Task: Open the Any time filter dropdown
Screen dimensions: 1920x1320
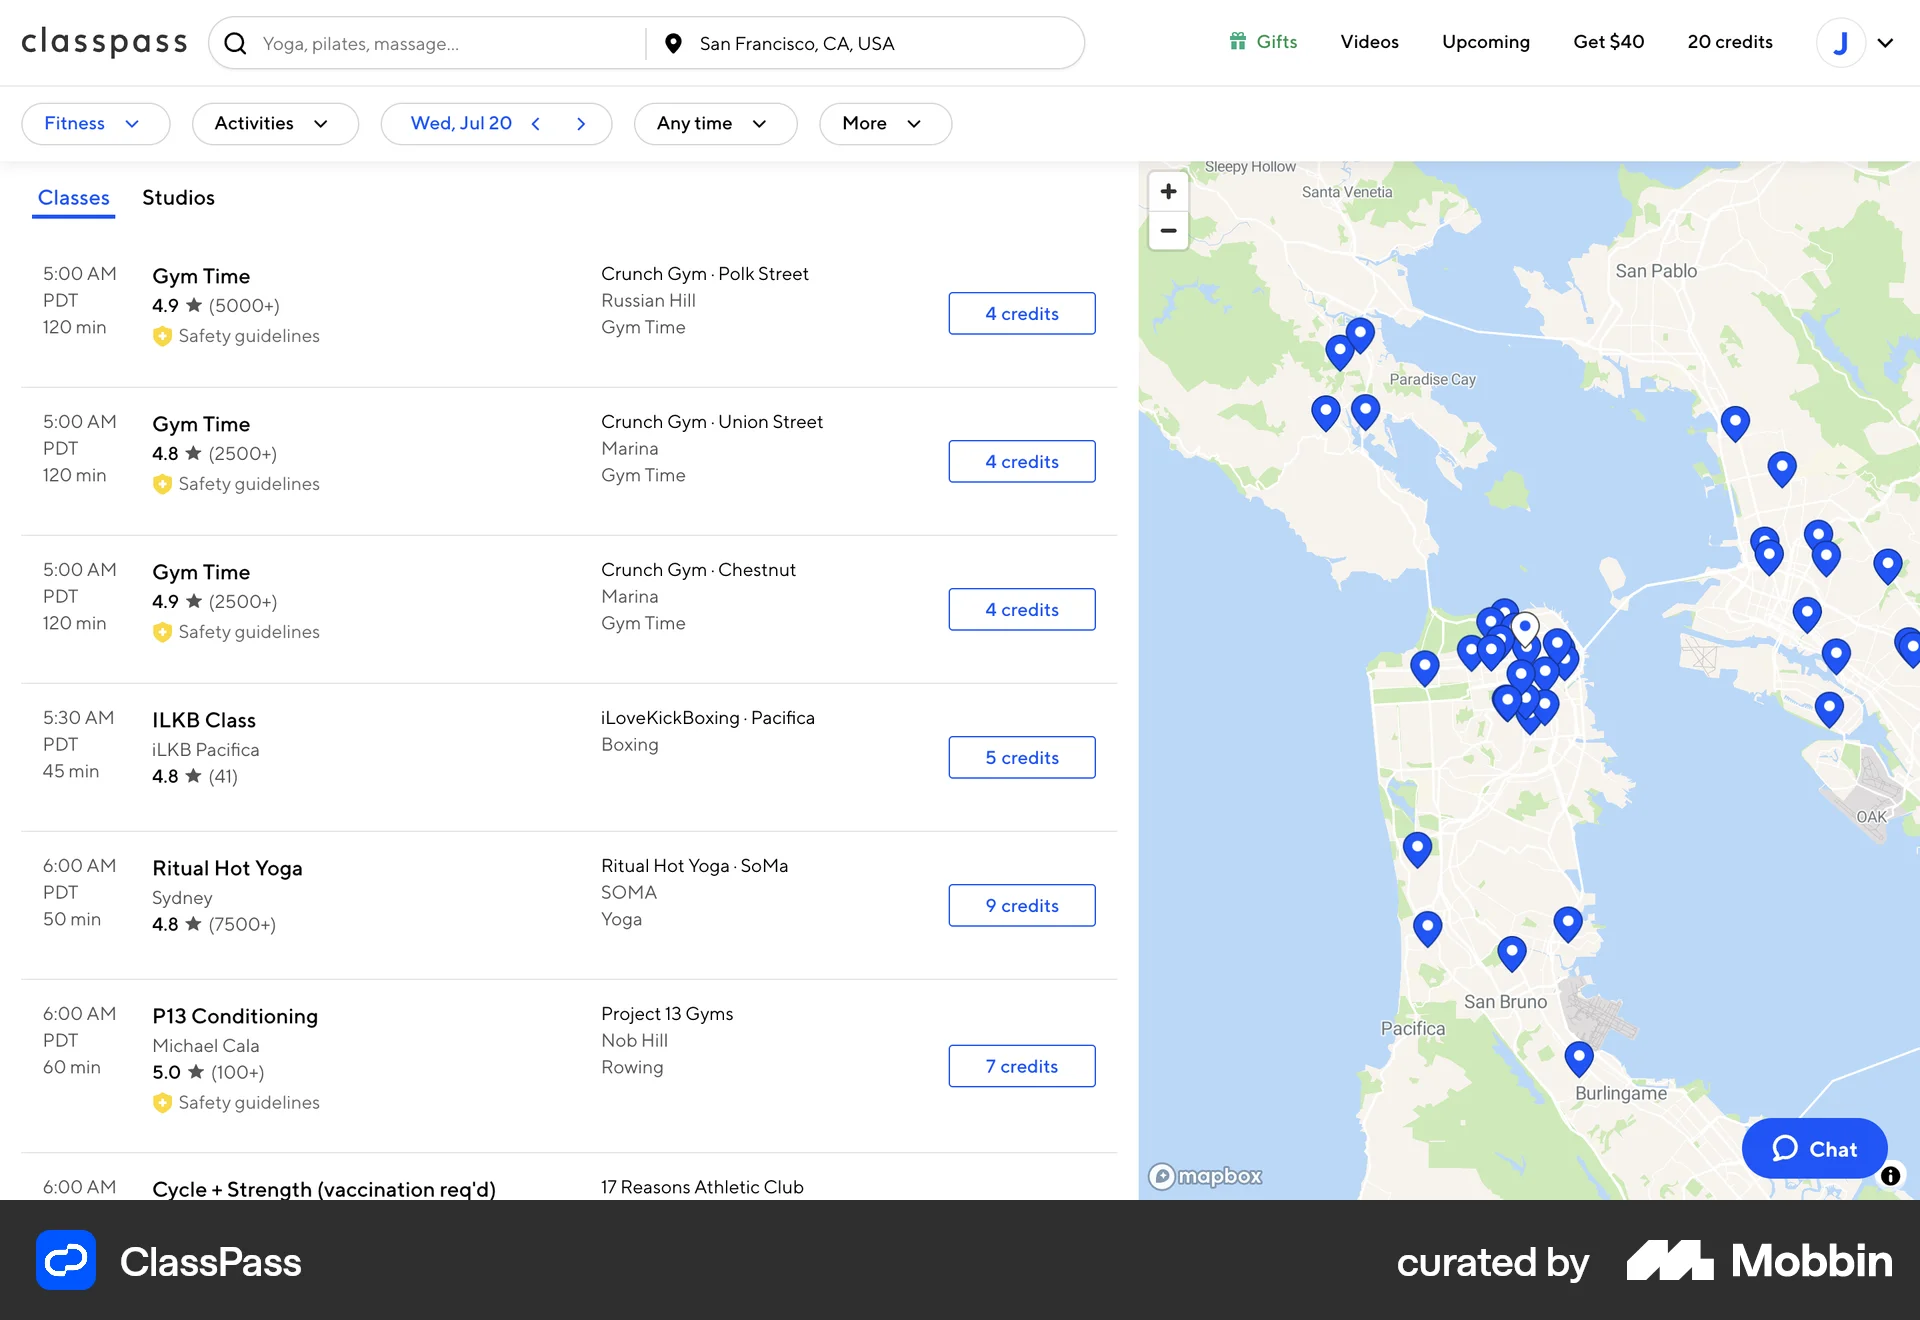Action: click(x=714, y=123)
